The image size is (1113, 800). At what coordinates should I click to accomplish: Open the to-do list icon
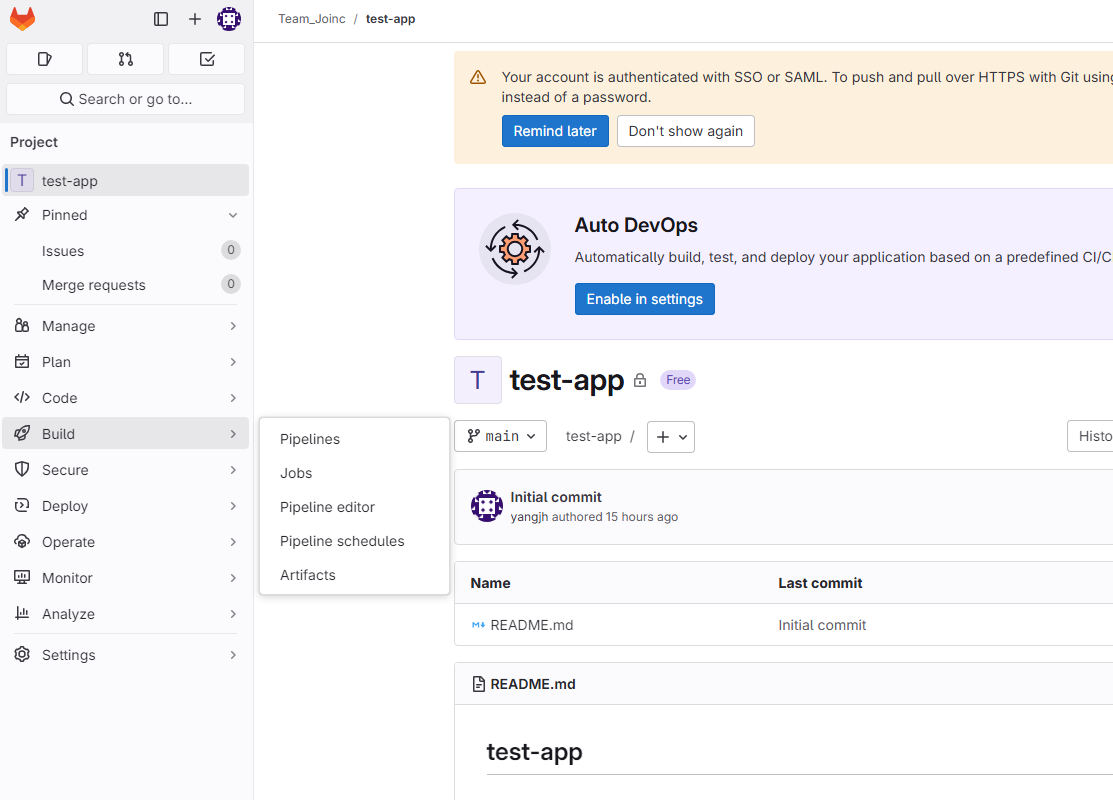pyautogui.click(x=207, y=59)
